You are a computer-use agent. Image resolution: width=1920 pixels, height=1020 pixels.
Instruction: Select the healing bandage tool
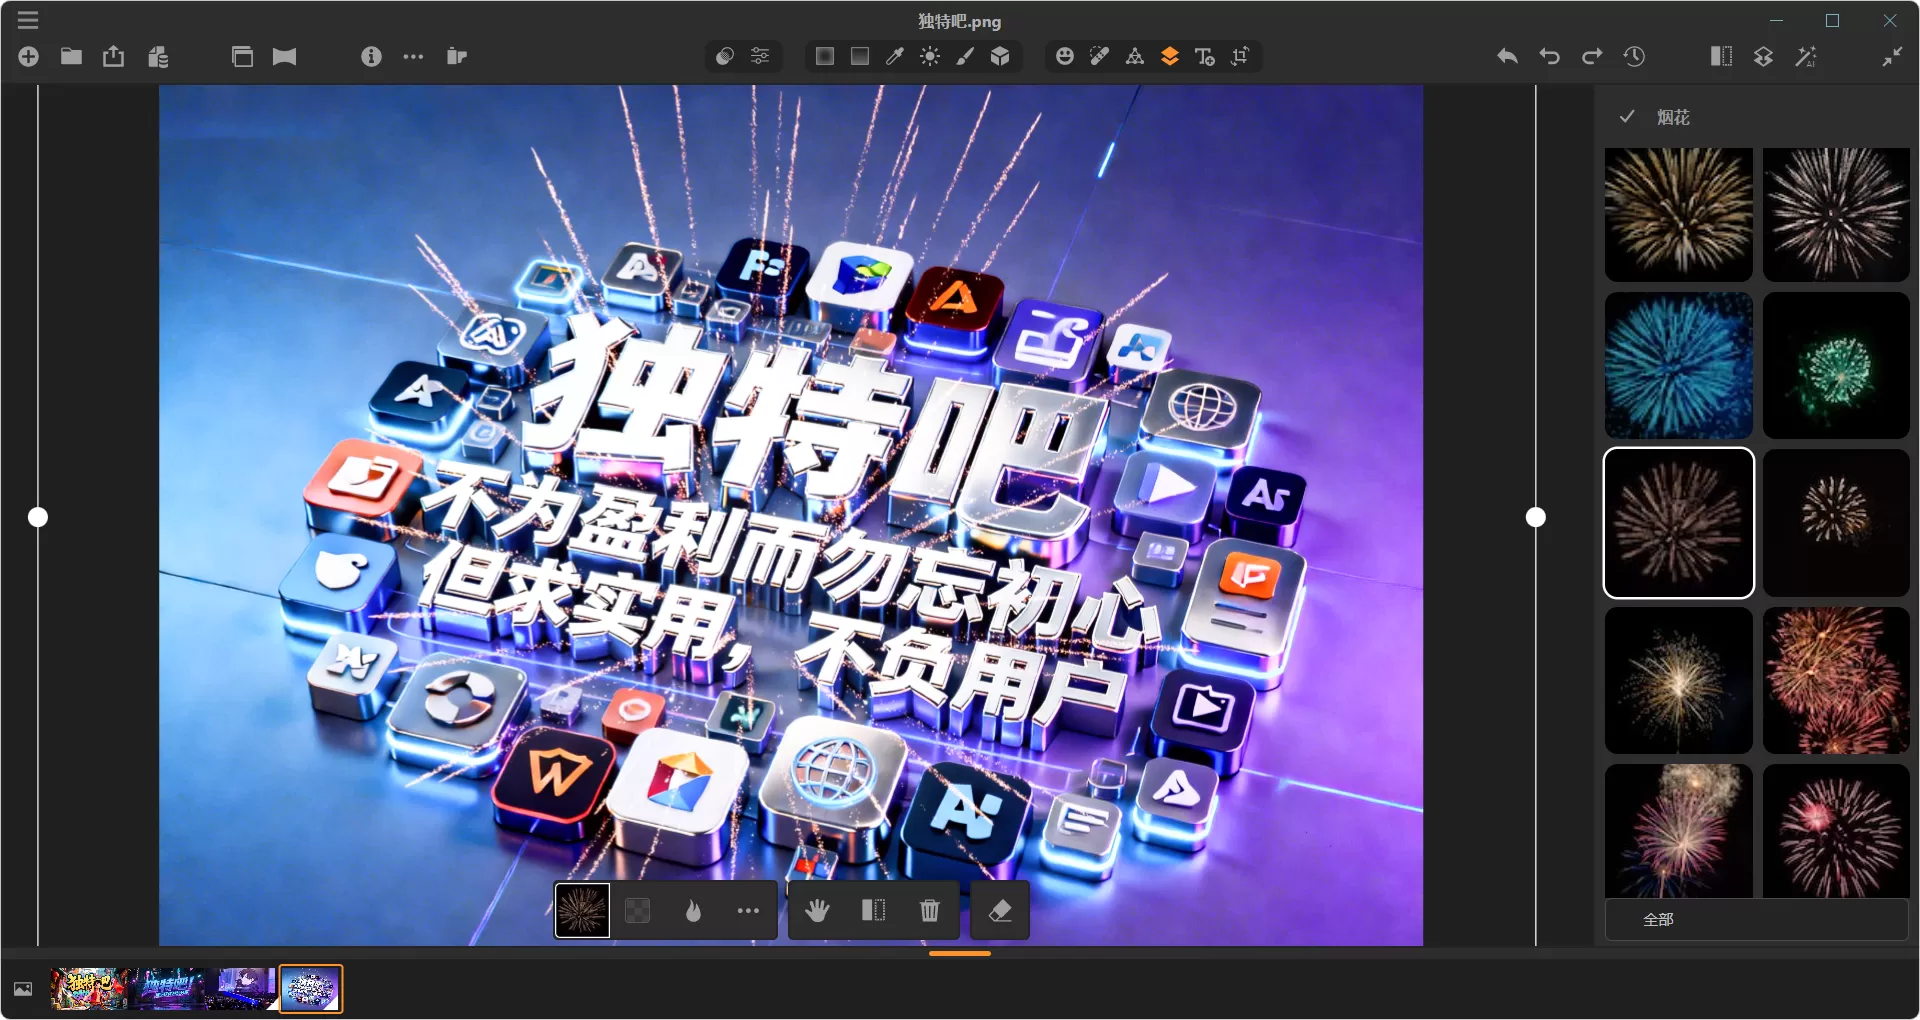[x=1099, y=57]
